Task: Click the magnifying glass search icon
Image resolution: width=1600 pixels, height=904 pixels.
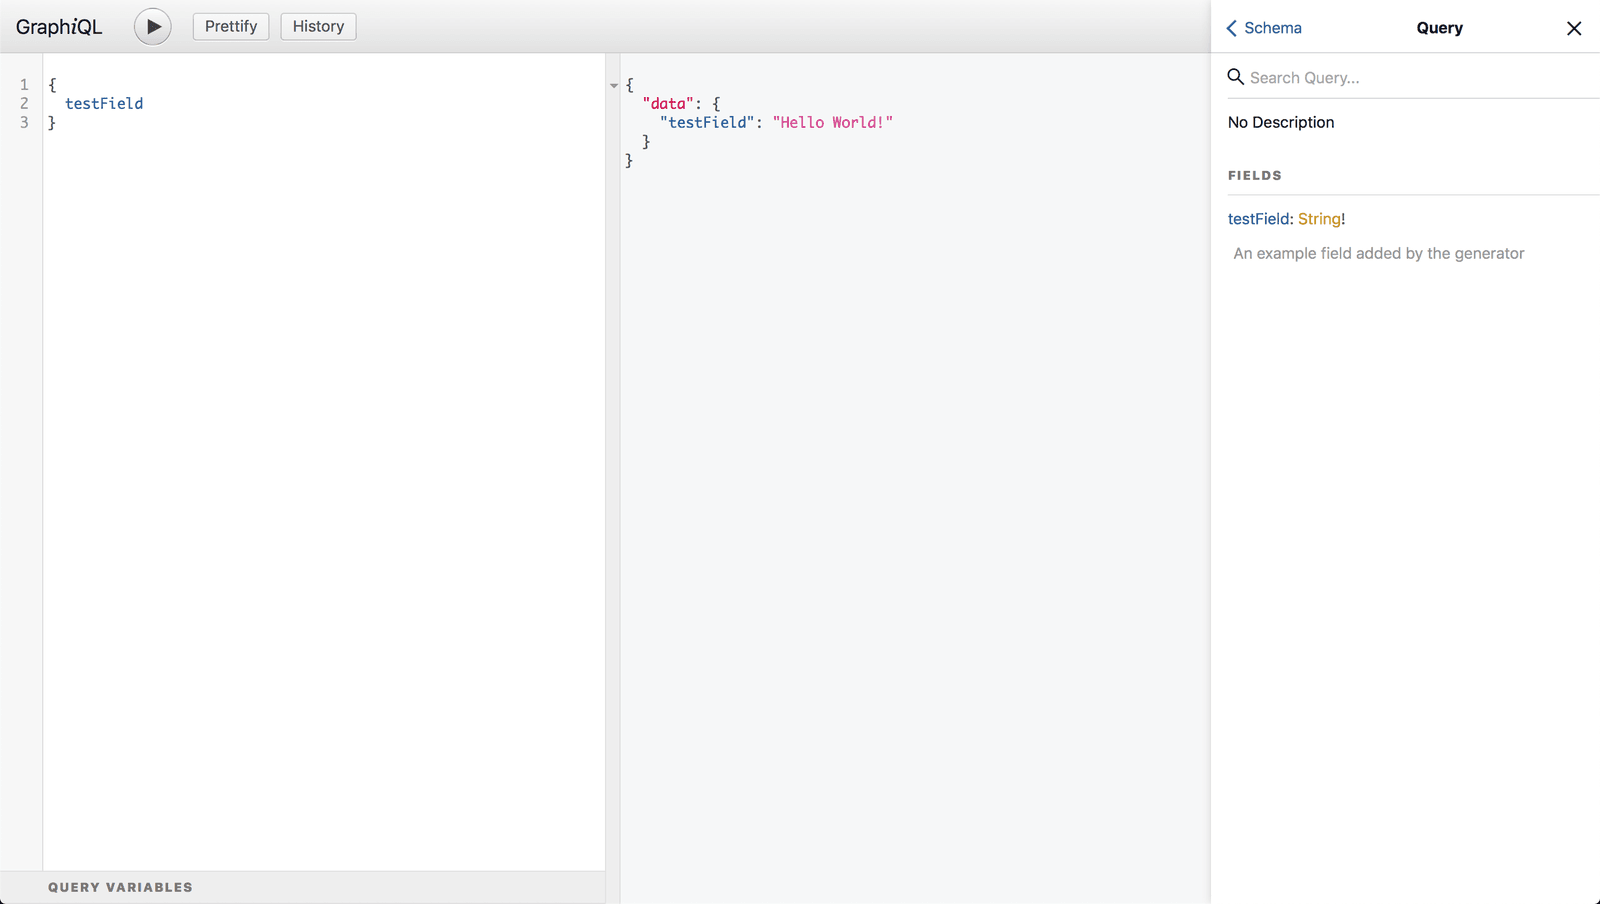Action: coord(1236,76)
